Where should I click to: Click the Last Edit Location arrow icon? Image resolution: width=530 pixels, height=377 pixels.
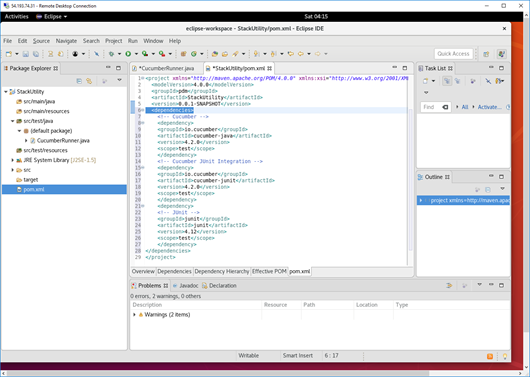(x=290, y=54)
